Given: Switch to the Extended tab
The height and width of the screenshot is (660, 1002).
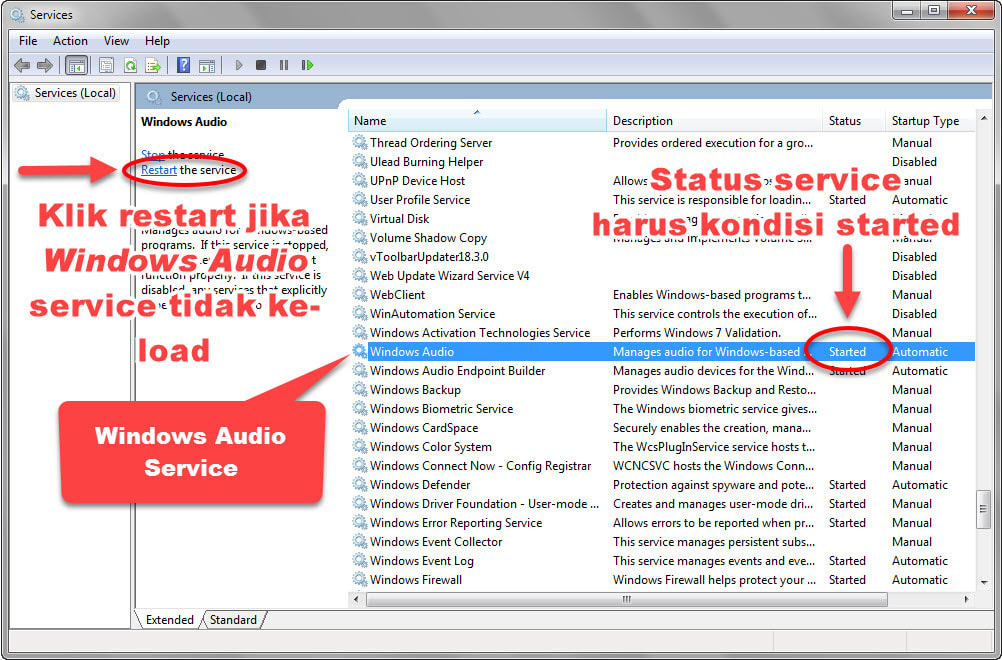Looking at the screenshot, I should point(169,620).
